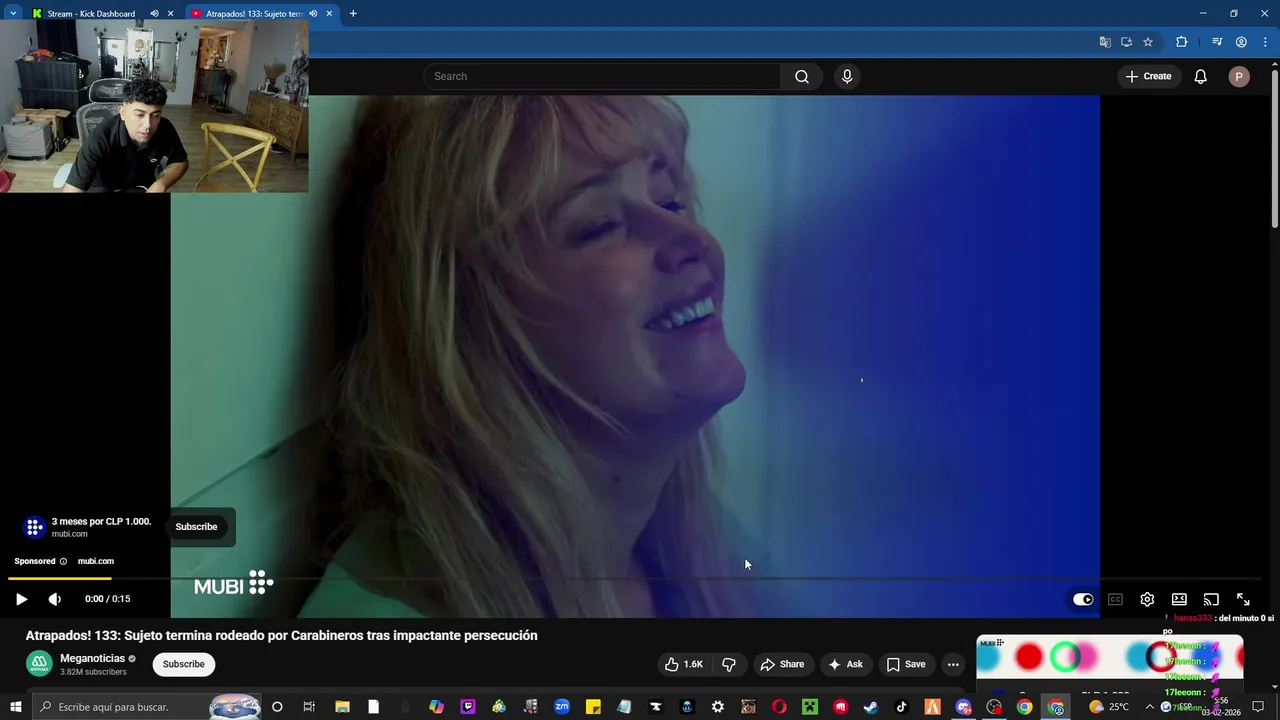Close the Stream - Kick Dashboard tab
This screenshot has width=1280, height=720.
pos(170,14)
